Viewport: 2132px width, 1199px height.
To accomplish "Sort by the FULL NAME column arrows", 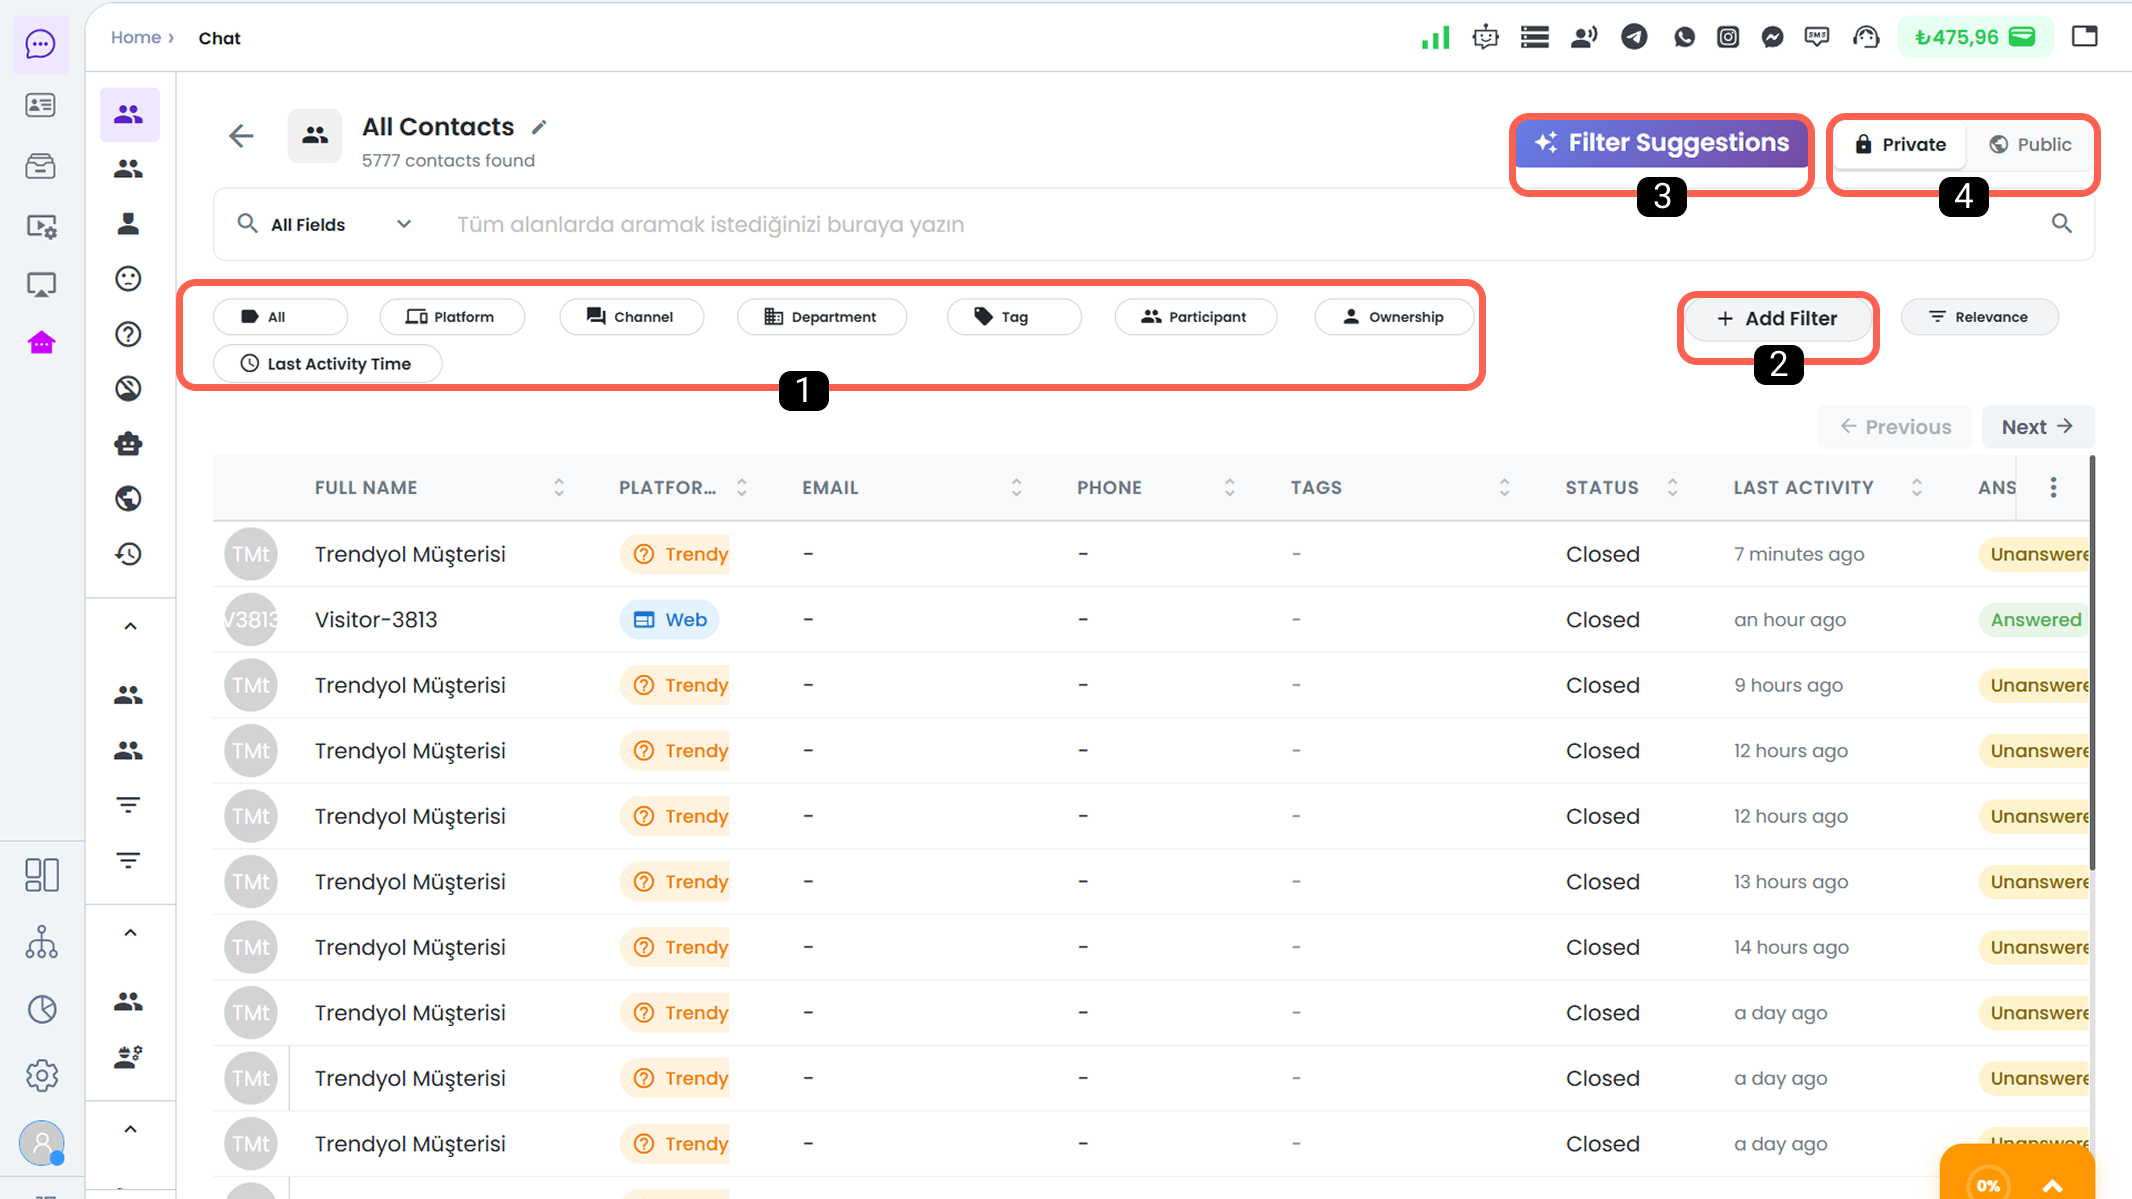I will (x=559, y=488).
